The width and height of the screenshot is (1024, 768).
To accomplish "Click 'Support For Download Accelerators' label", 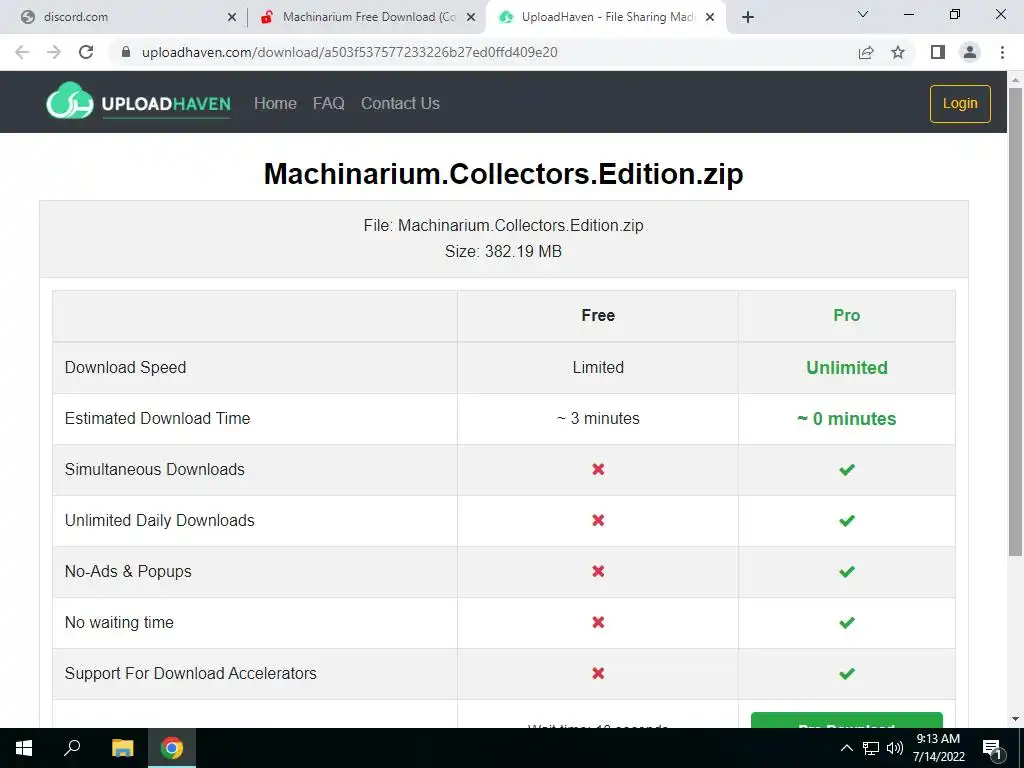I will click(x=191, y=673).
